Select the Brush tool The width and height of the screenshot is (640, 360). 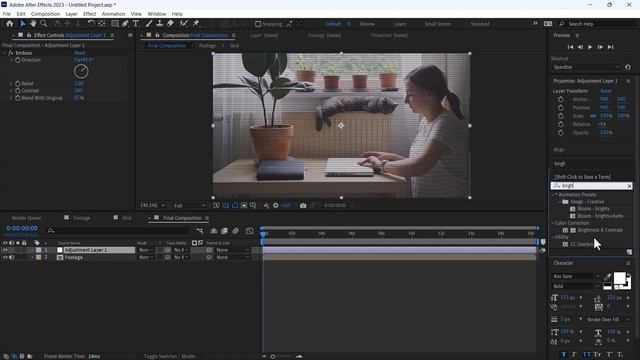pyautogui.click(x=149, y=24)
